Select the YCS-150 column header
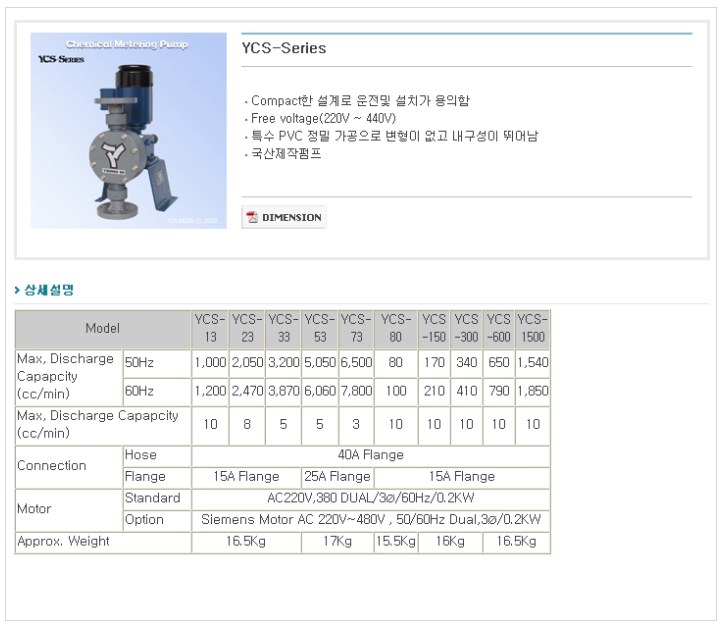Screen dimensions: 724x628 [x=434, y=329]
